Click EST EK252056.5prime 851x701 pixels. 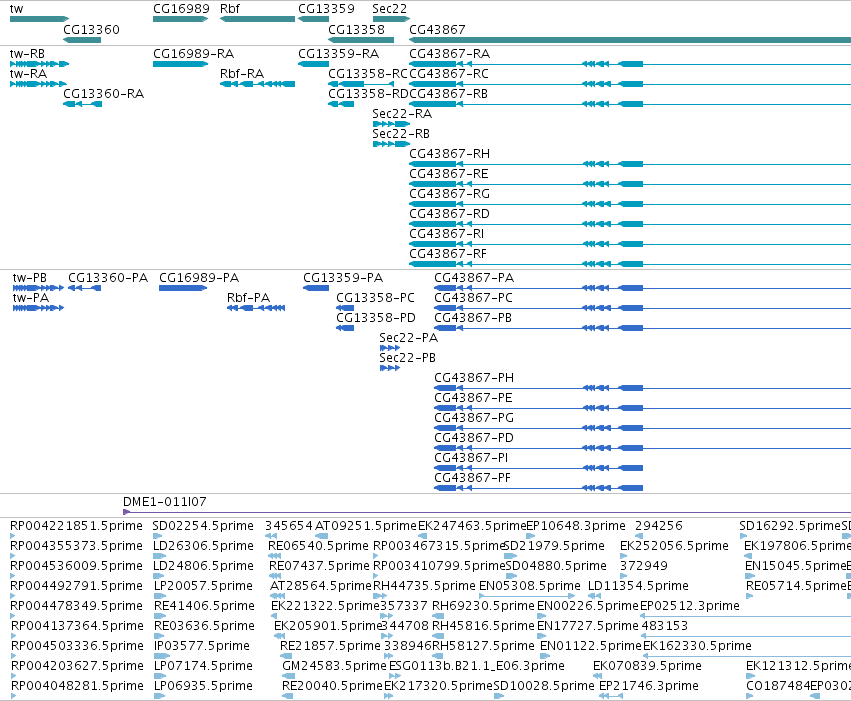pyautogui.click(x=674, y=546)
